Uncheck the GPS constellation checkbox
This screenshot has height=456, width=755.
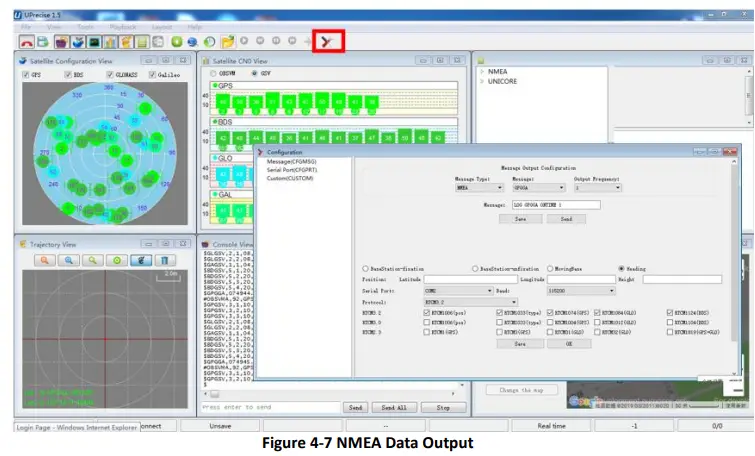26,75
